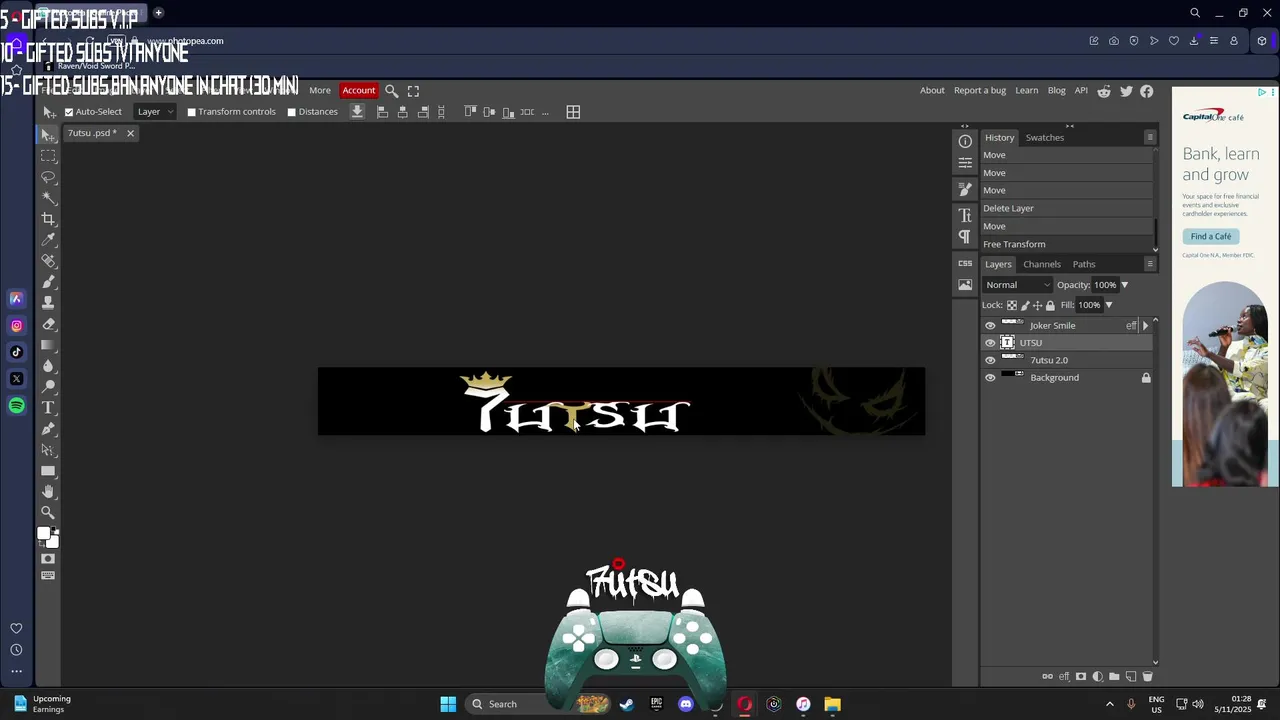Toggle fullscreen mode icon
Viewport: 1280px width, 720px height.
point(413,90)
